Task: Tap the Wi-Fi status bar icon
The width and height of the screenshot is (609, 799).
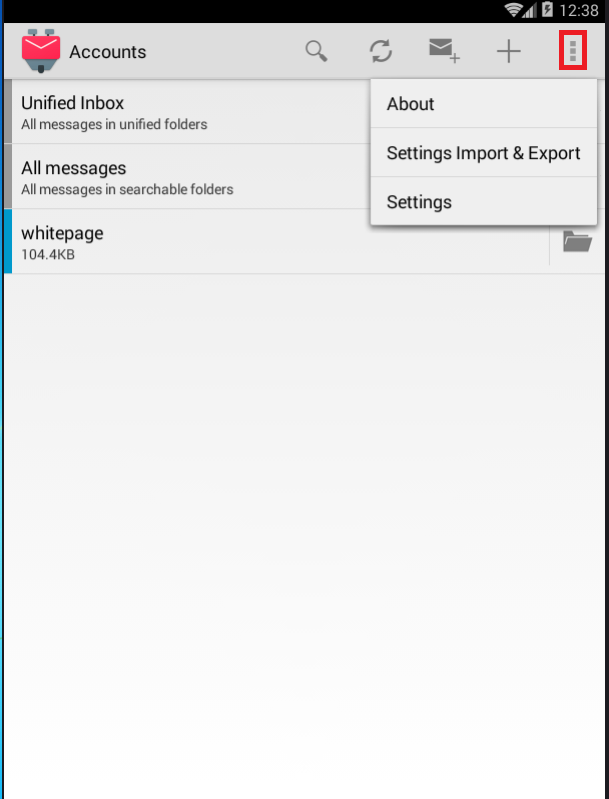Action: 513,10
